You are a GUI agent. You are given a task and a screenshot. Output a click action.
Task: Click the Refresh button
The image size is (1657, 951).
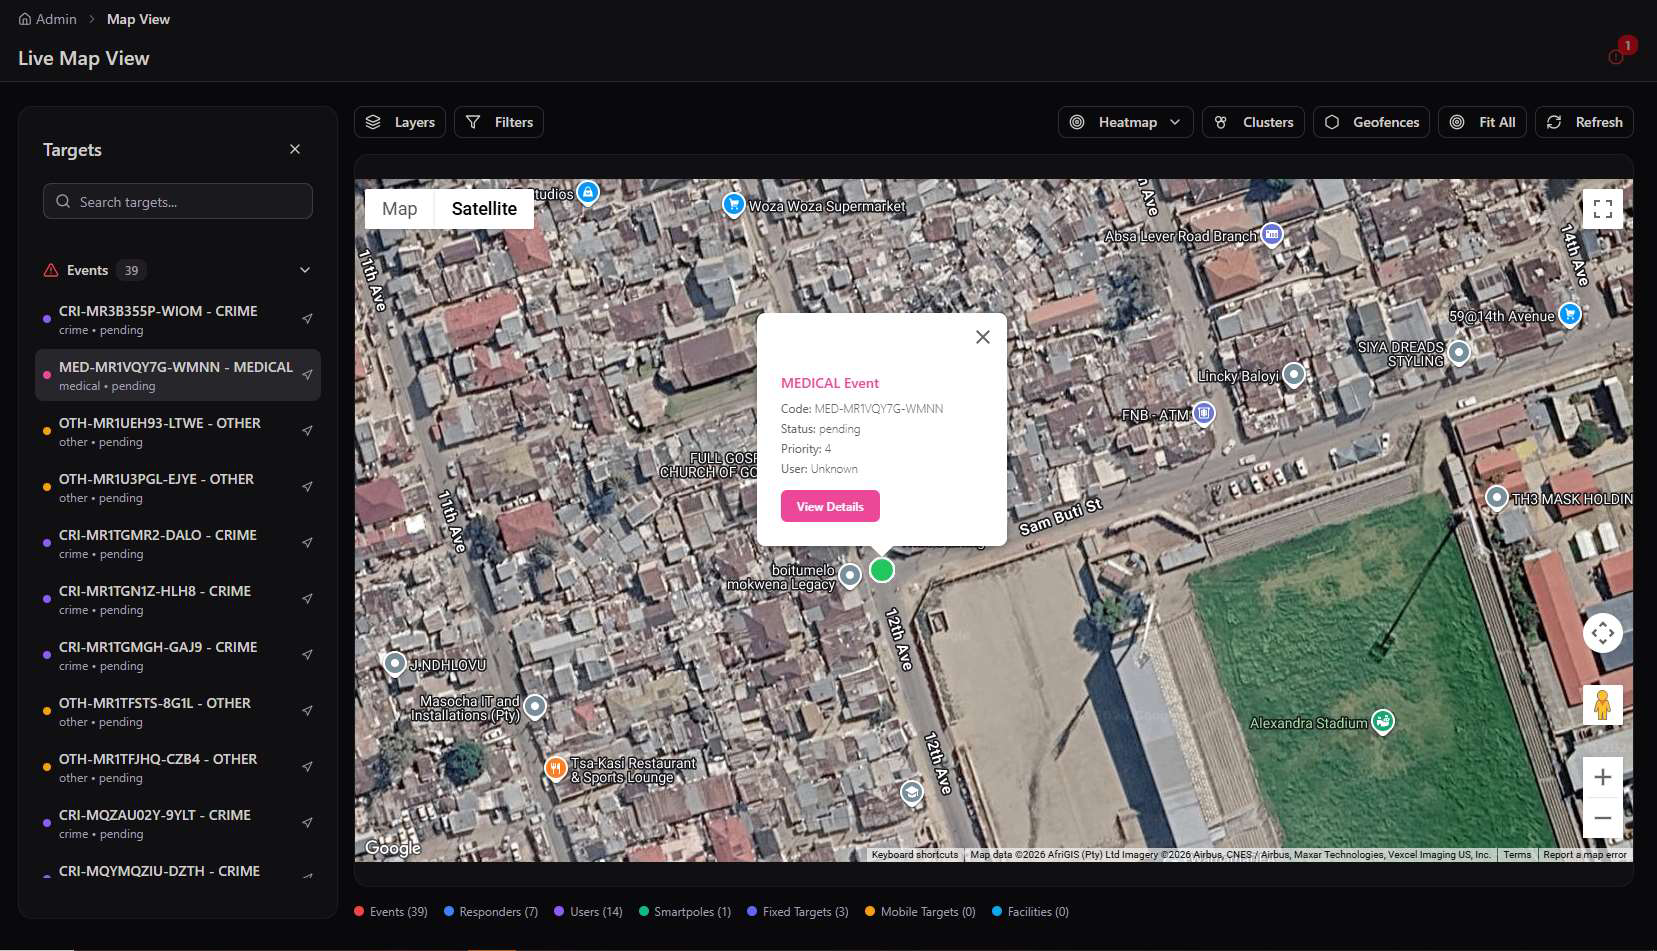click(x=1584, y=122)
